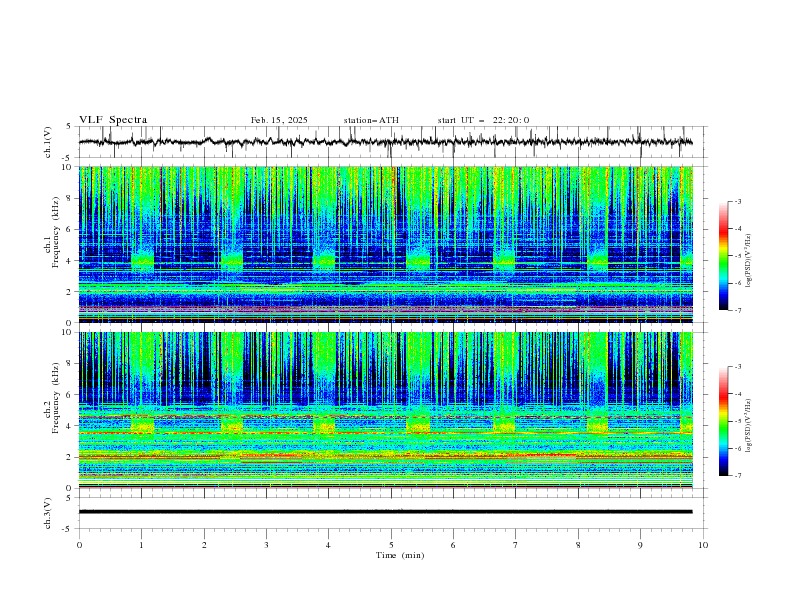Select the date text "Feb. 15, 2025"
The height and width of the screenshot is (612, 792).
coord(279,120)
